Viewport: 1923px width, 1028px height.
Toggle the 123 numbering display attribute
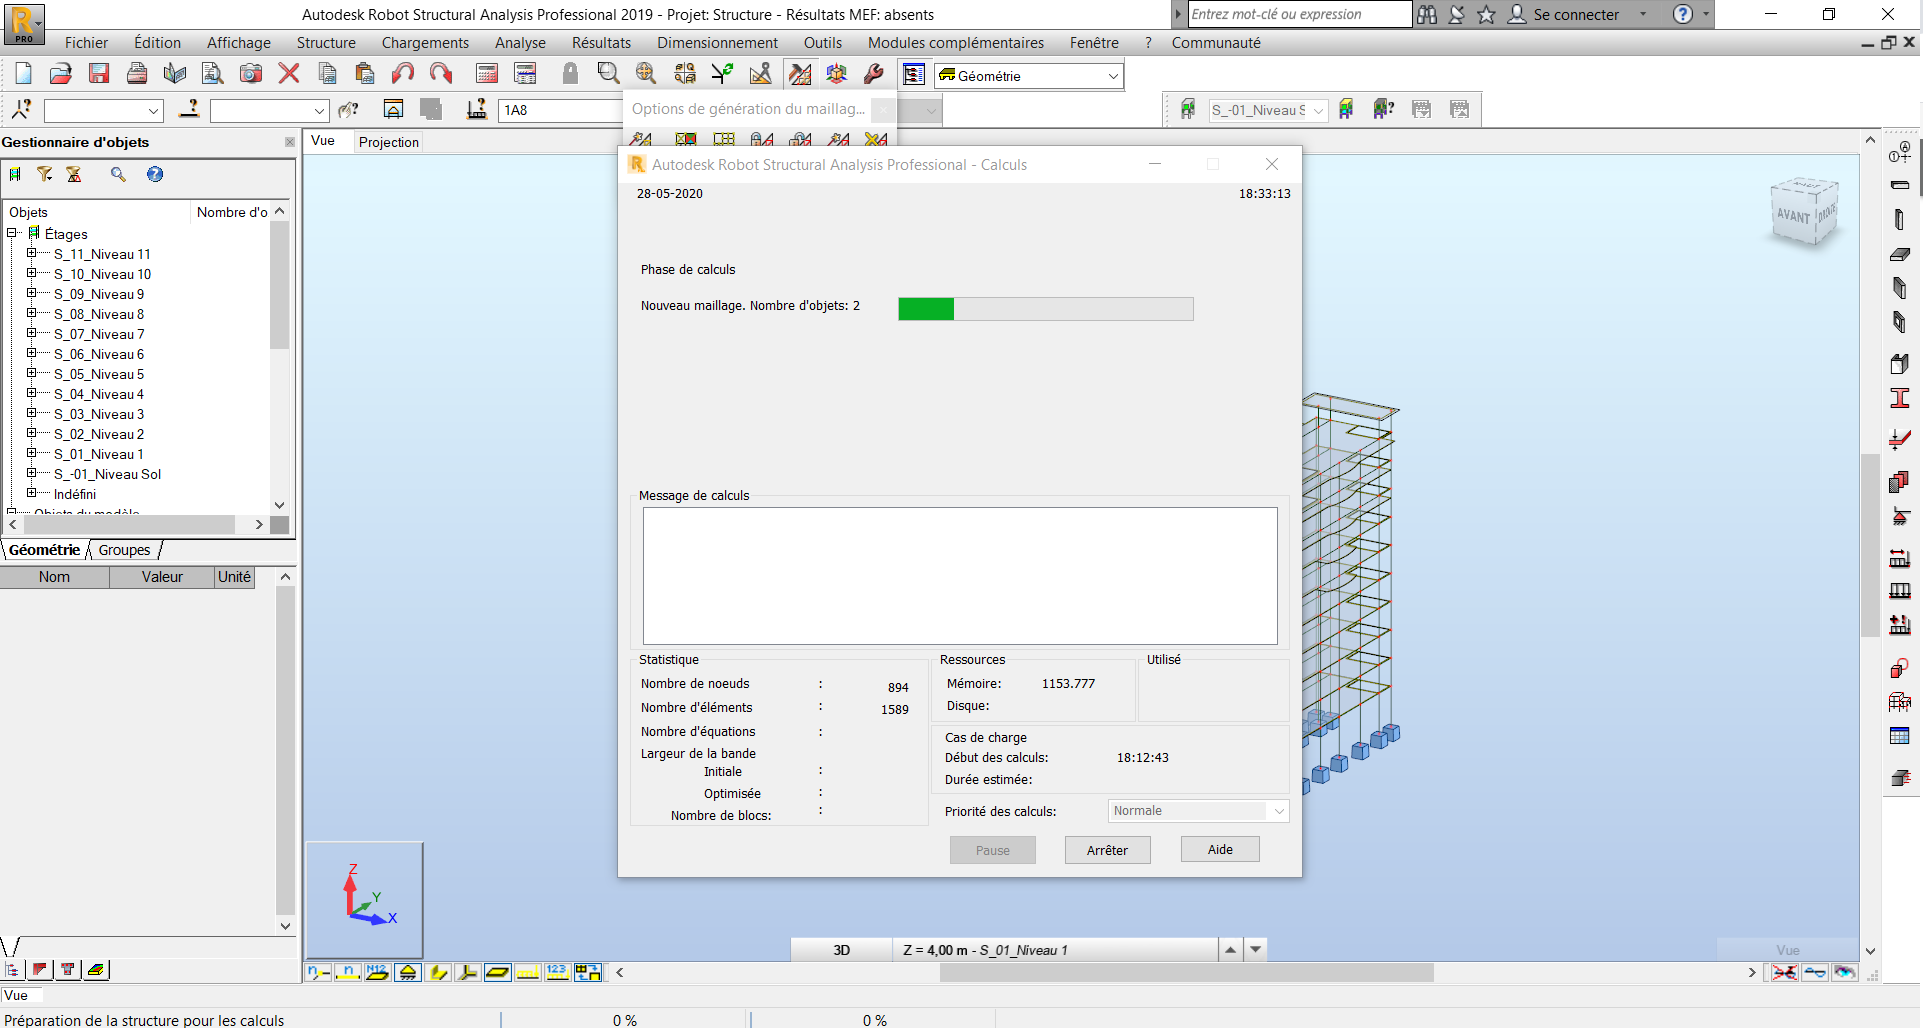[x=557, y=971]
